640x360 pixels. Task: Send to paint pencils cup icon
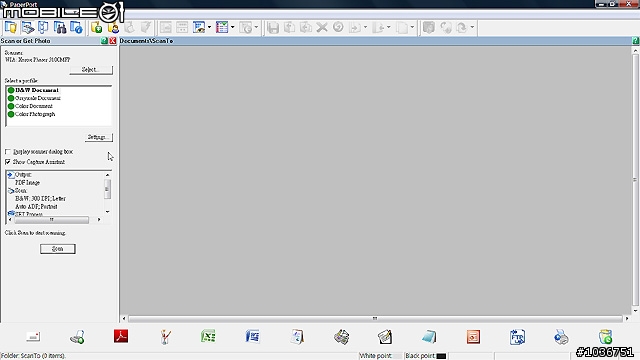[165, 337]
